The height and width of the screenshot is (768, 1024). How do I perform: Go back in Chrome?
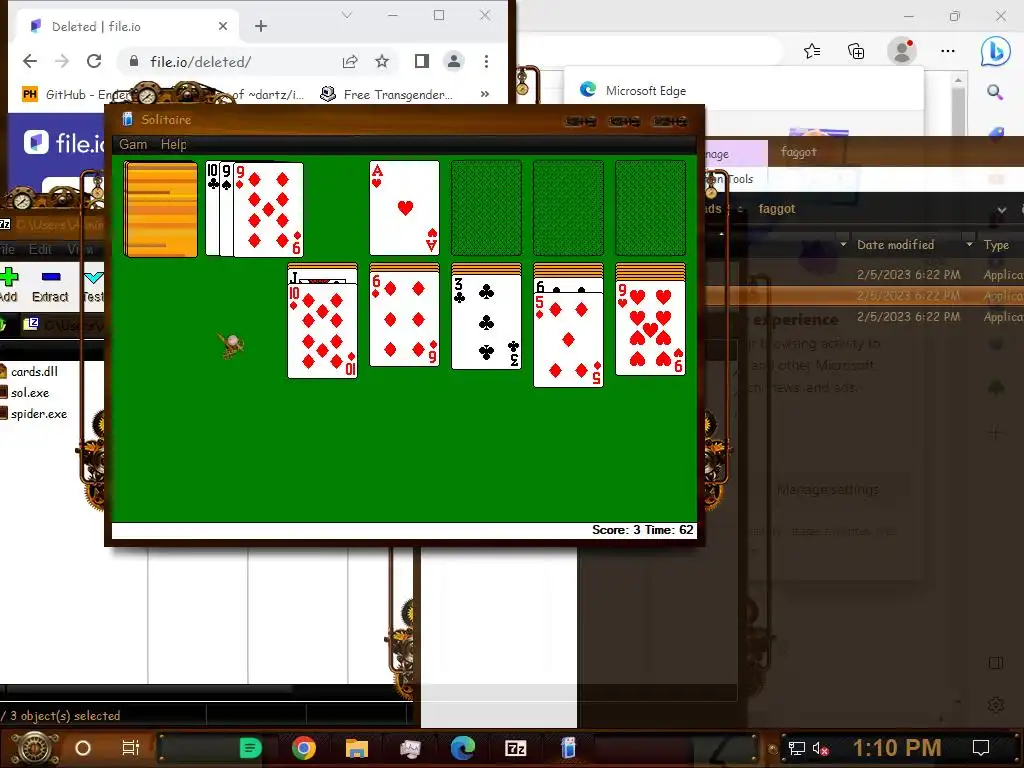[30, 61]
